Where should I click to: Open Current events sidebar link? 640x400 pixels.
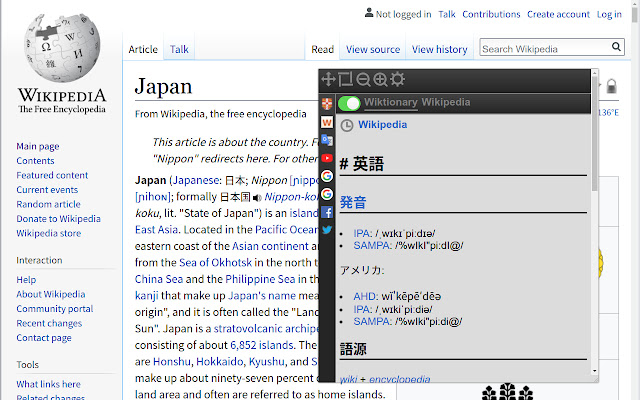47,190
